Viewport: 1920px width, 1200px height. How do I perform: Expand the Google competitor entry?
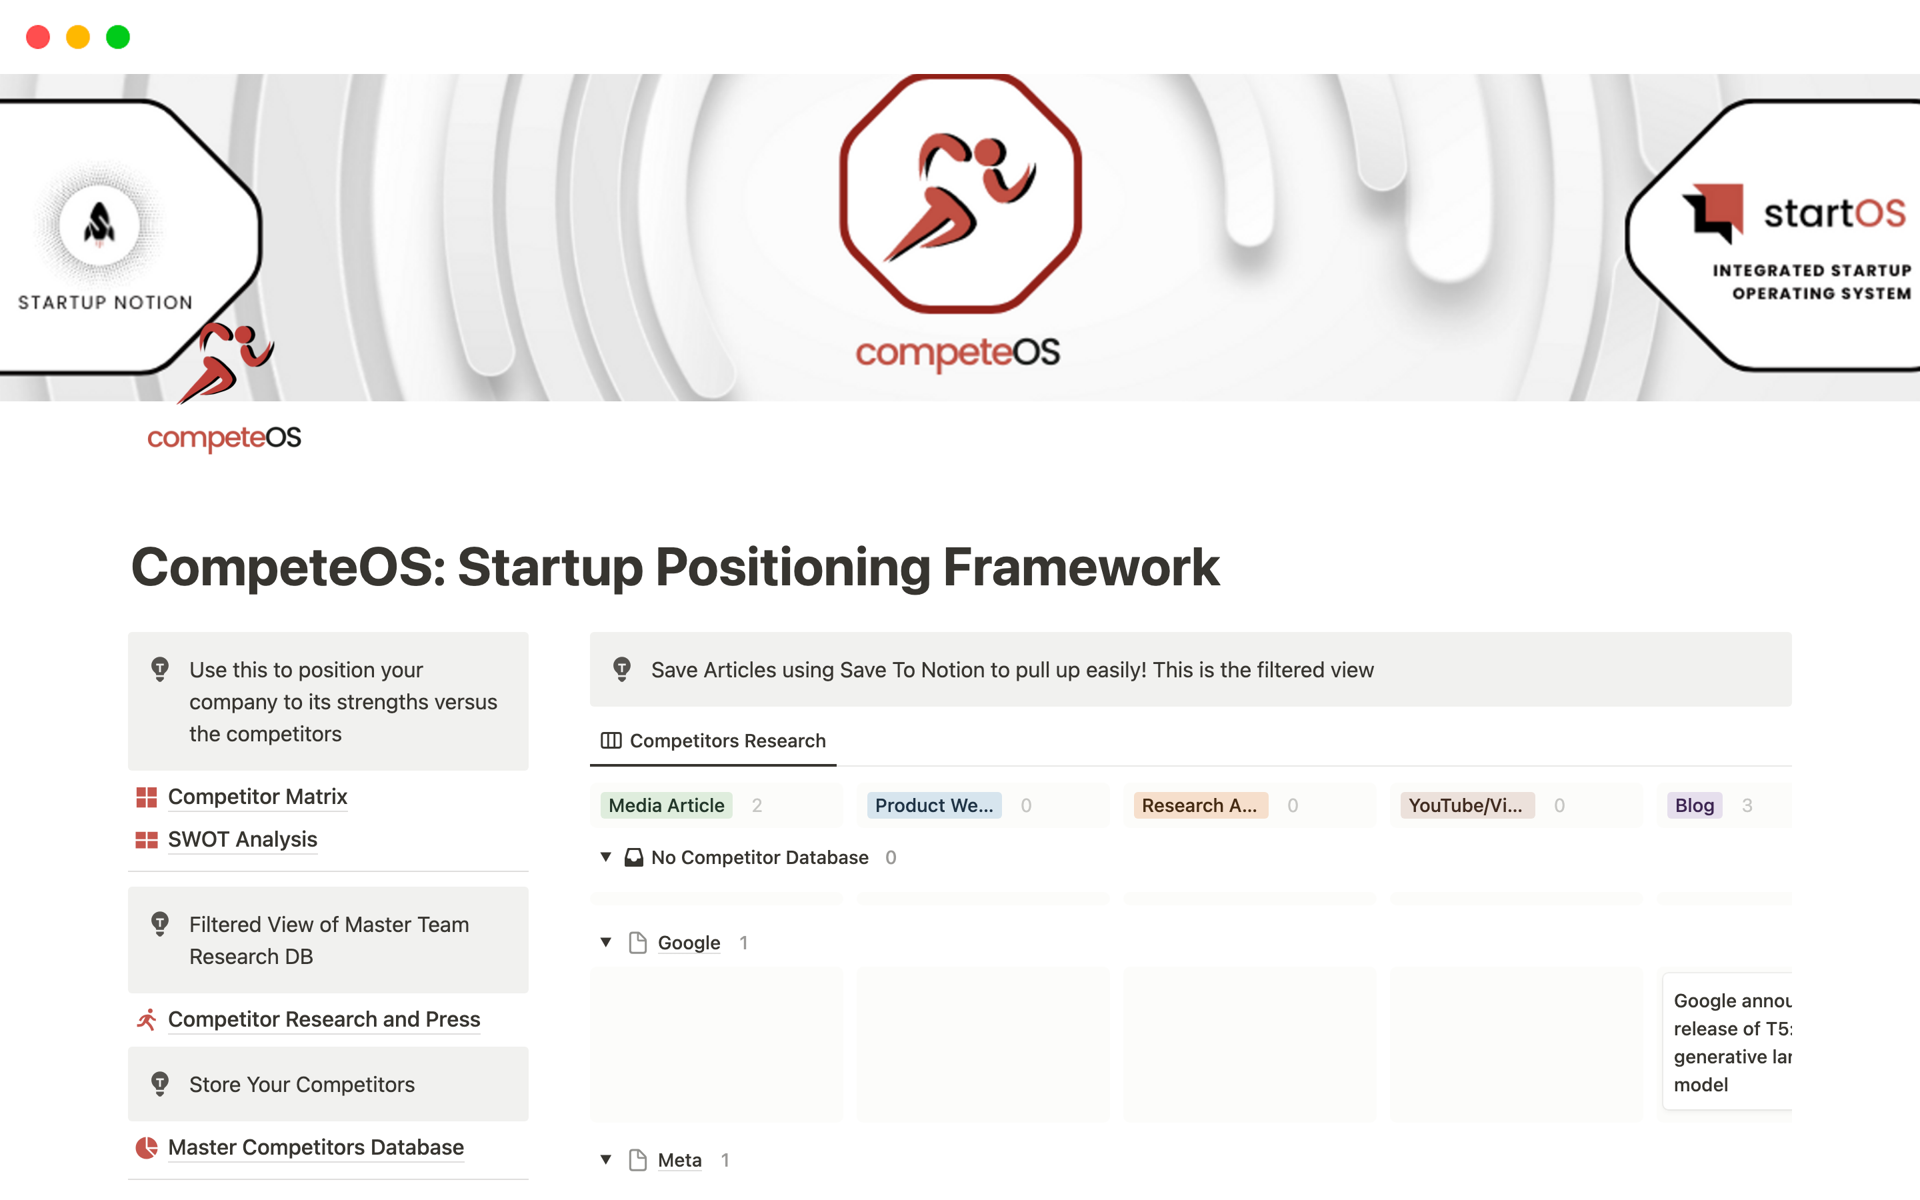(607, 941)
